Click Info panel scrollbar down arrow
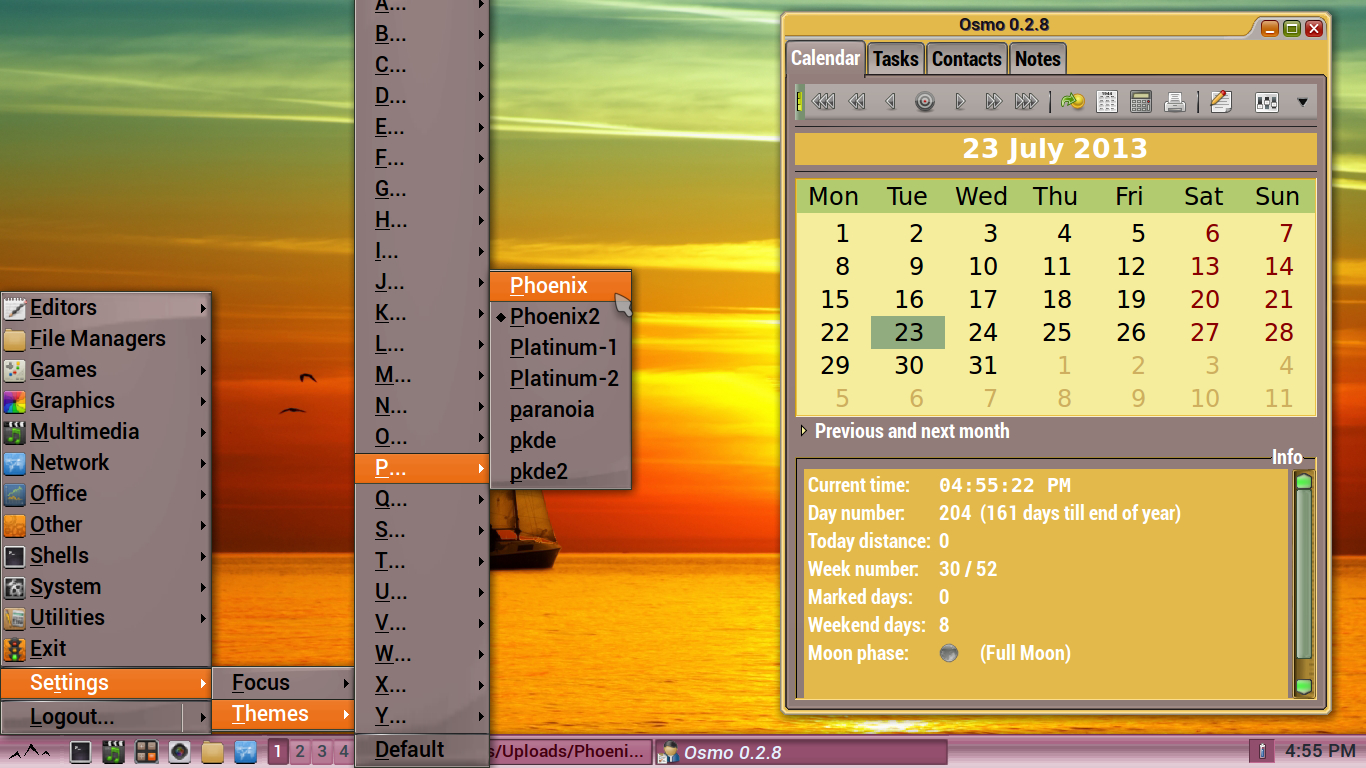Image resolution: width=1366 pixels, height=768 pixels. tap(1303, 686)
